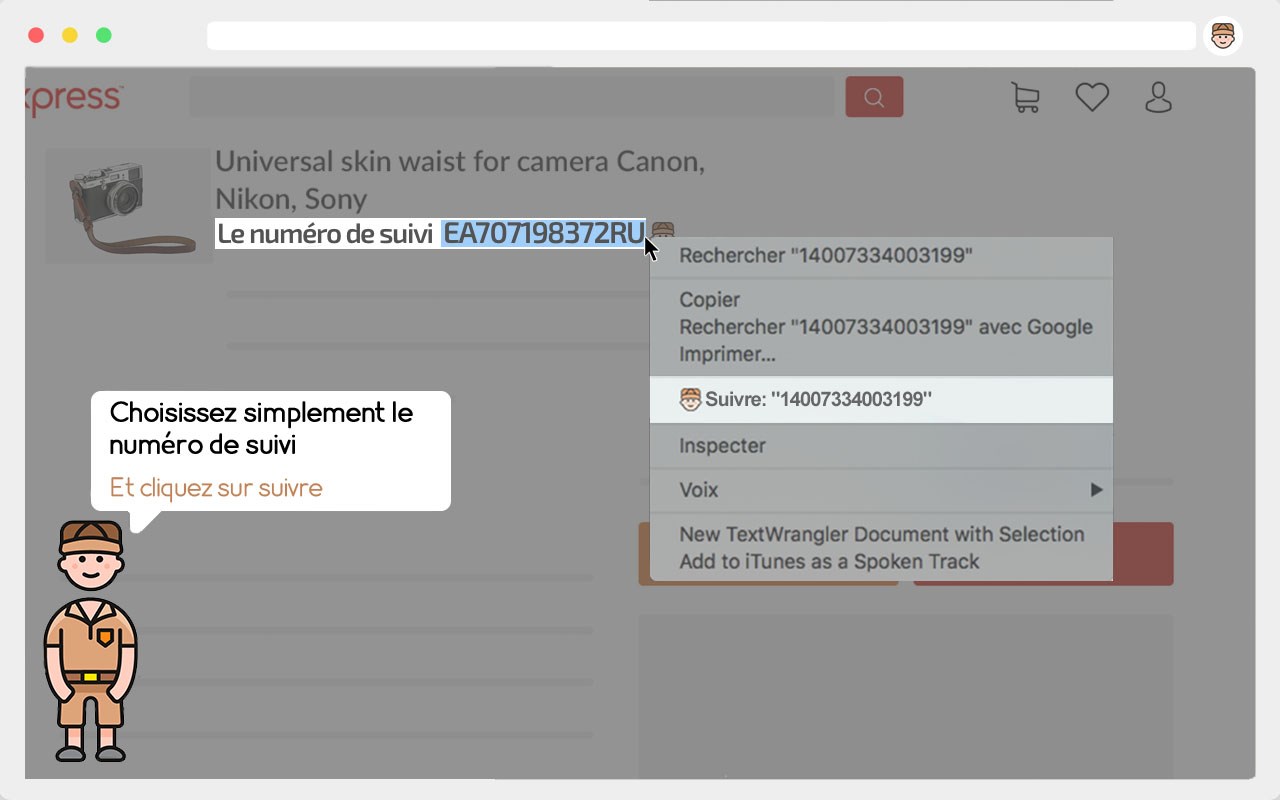
Task: Open the wishlist heart icon
Action: (x=1092, y=97)
